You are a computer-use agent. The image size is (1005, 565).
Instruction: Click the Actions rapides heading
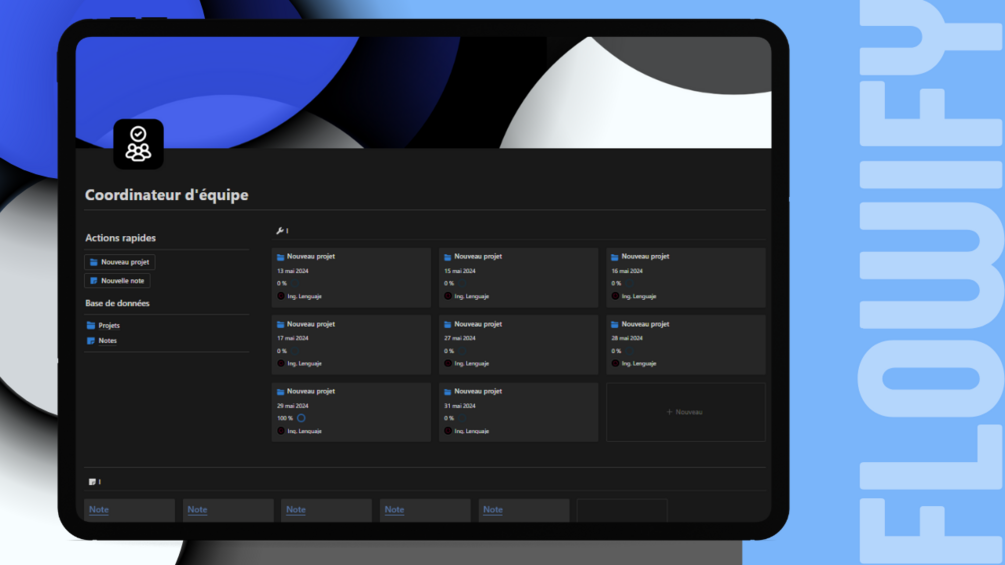click(120, 238)
